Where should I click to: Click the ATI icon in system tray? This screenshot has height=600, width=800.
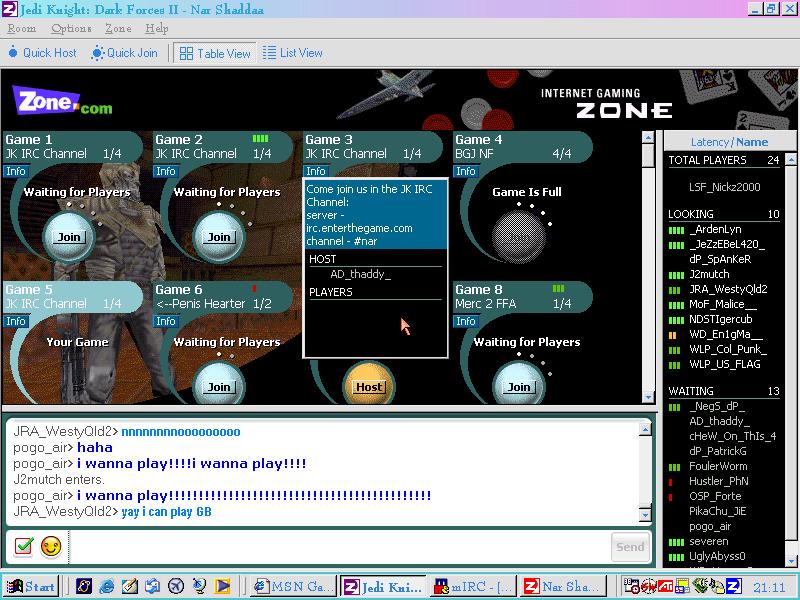click(x=664, y=587)
